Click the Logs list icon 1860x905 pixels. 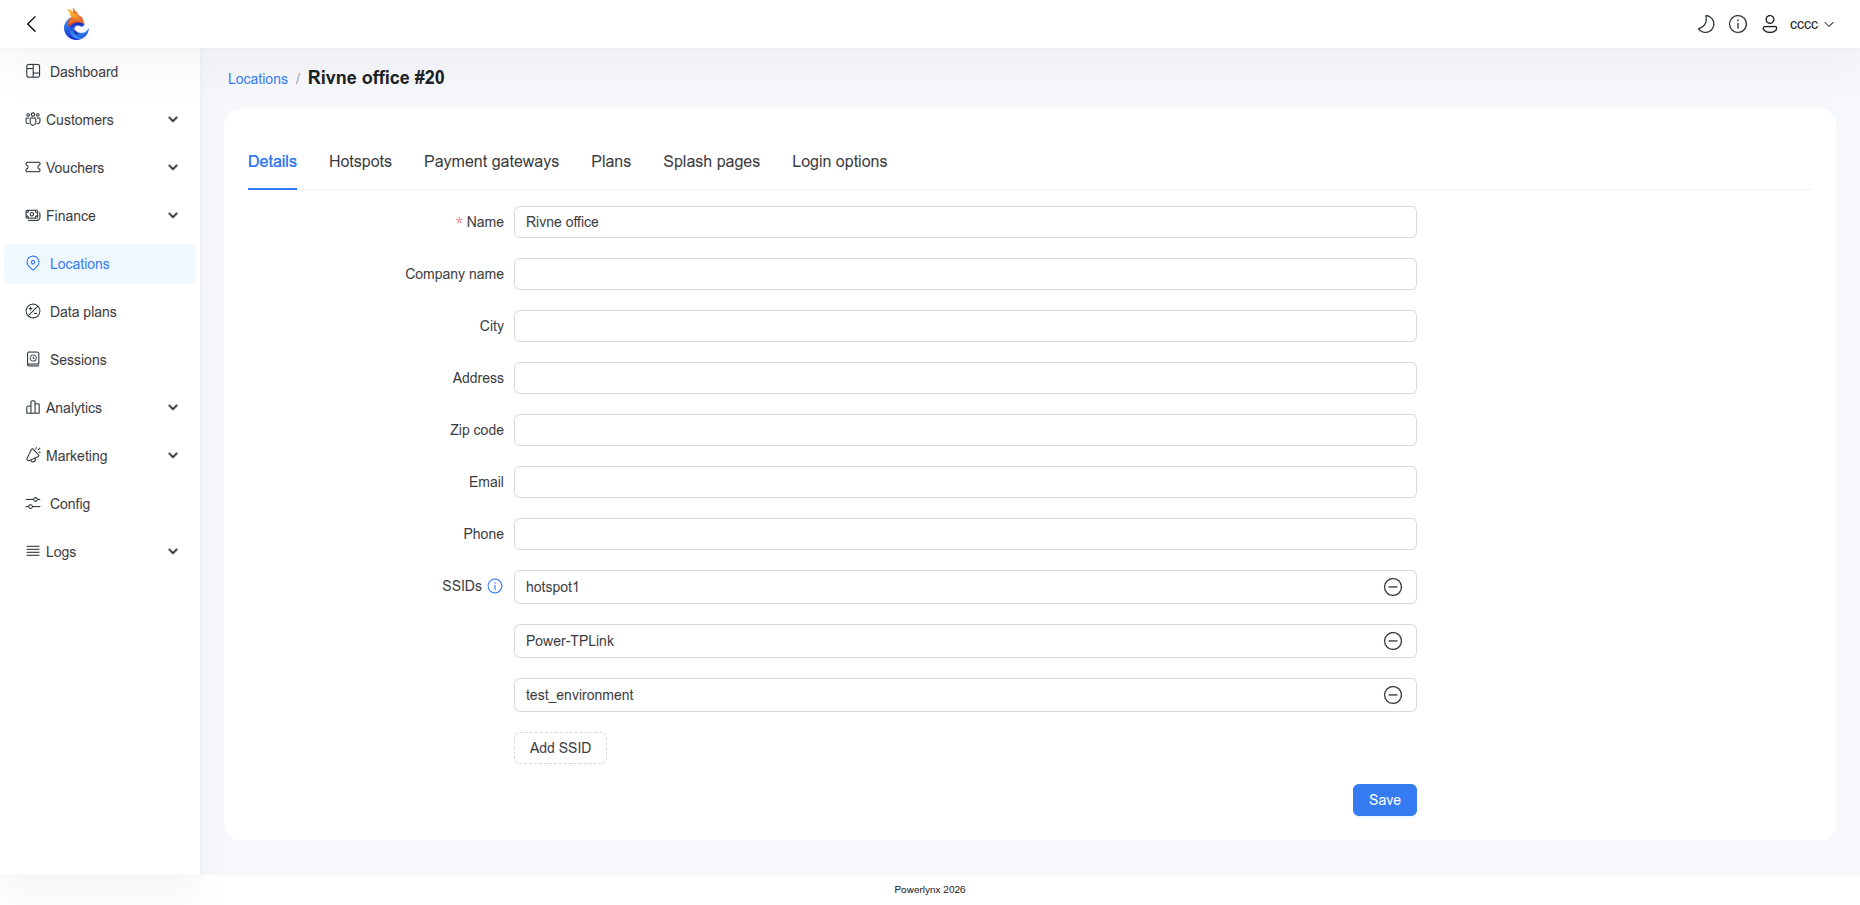coord(33,551)
